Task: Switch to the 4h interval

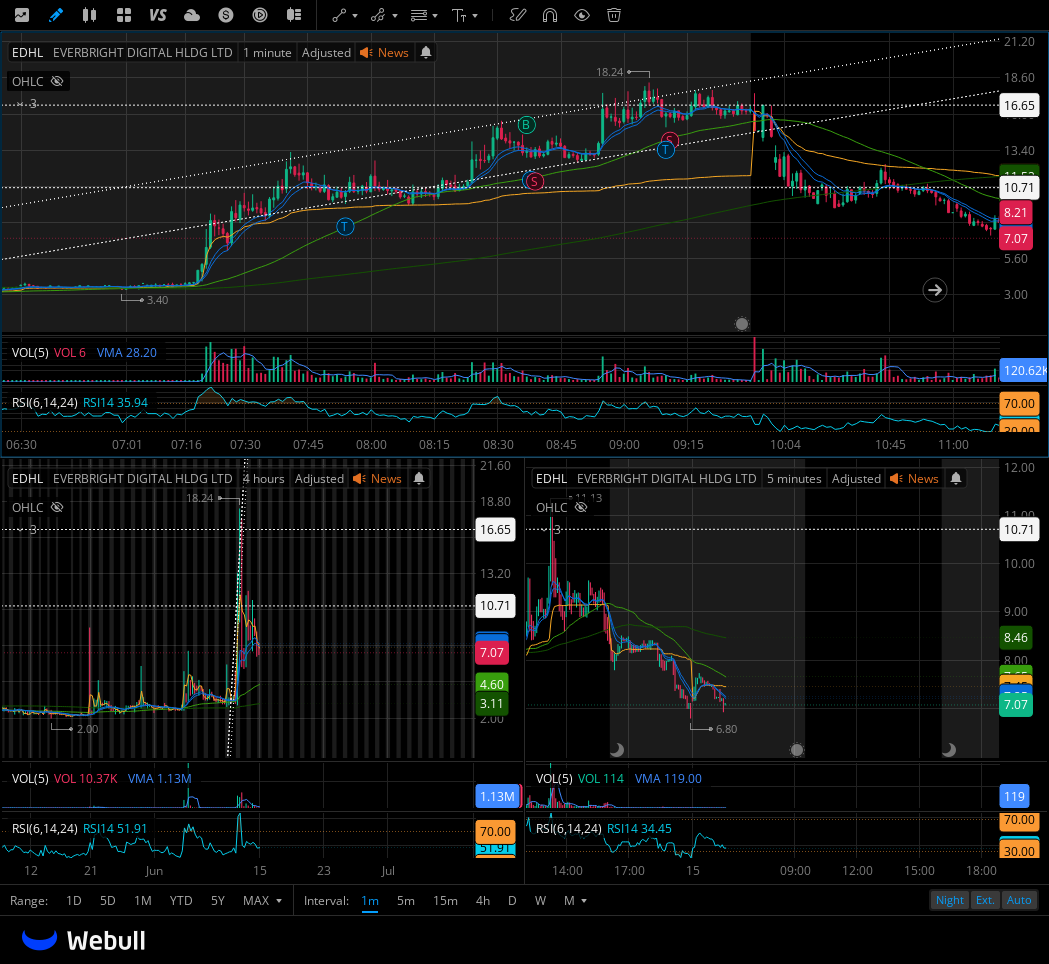Action: coord(482,900)
